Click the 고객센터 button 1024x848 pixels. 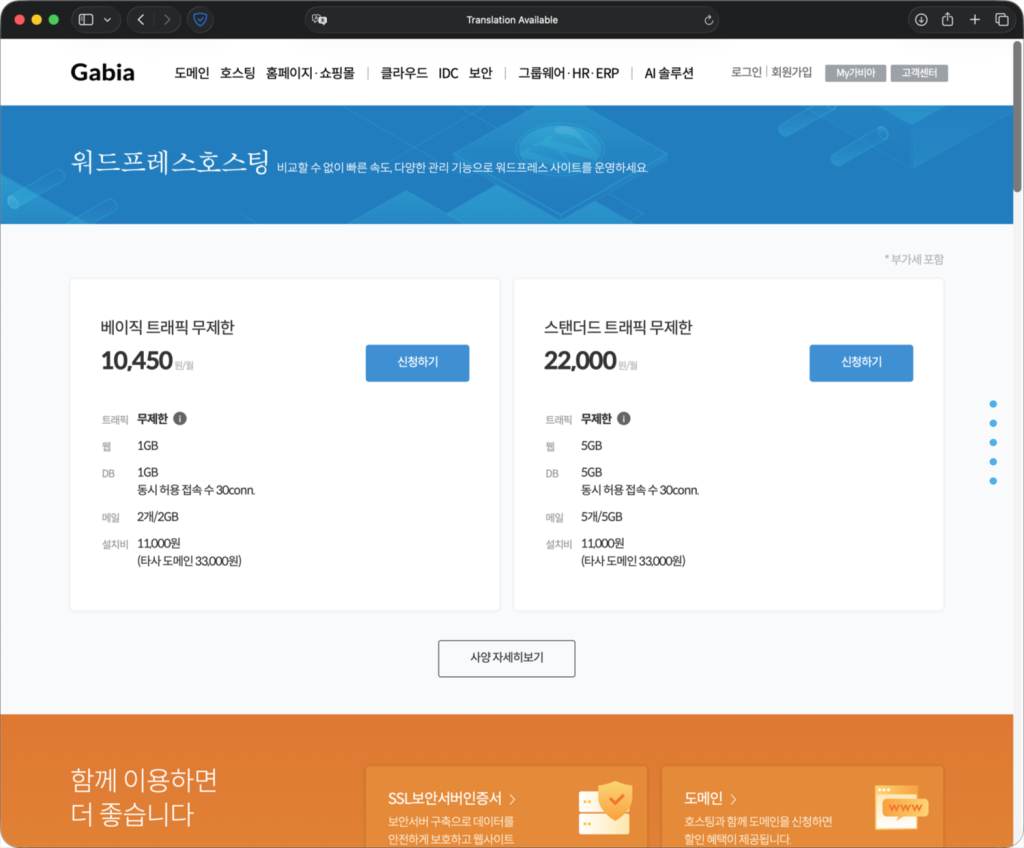pyautogui.click(x=919, y=73)
